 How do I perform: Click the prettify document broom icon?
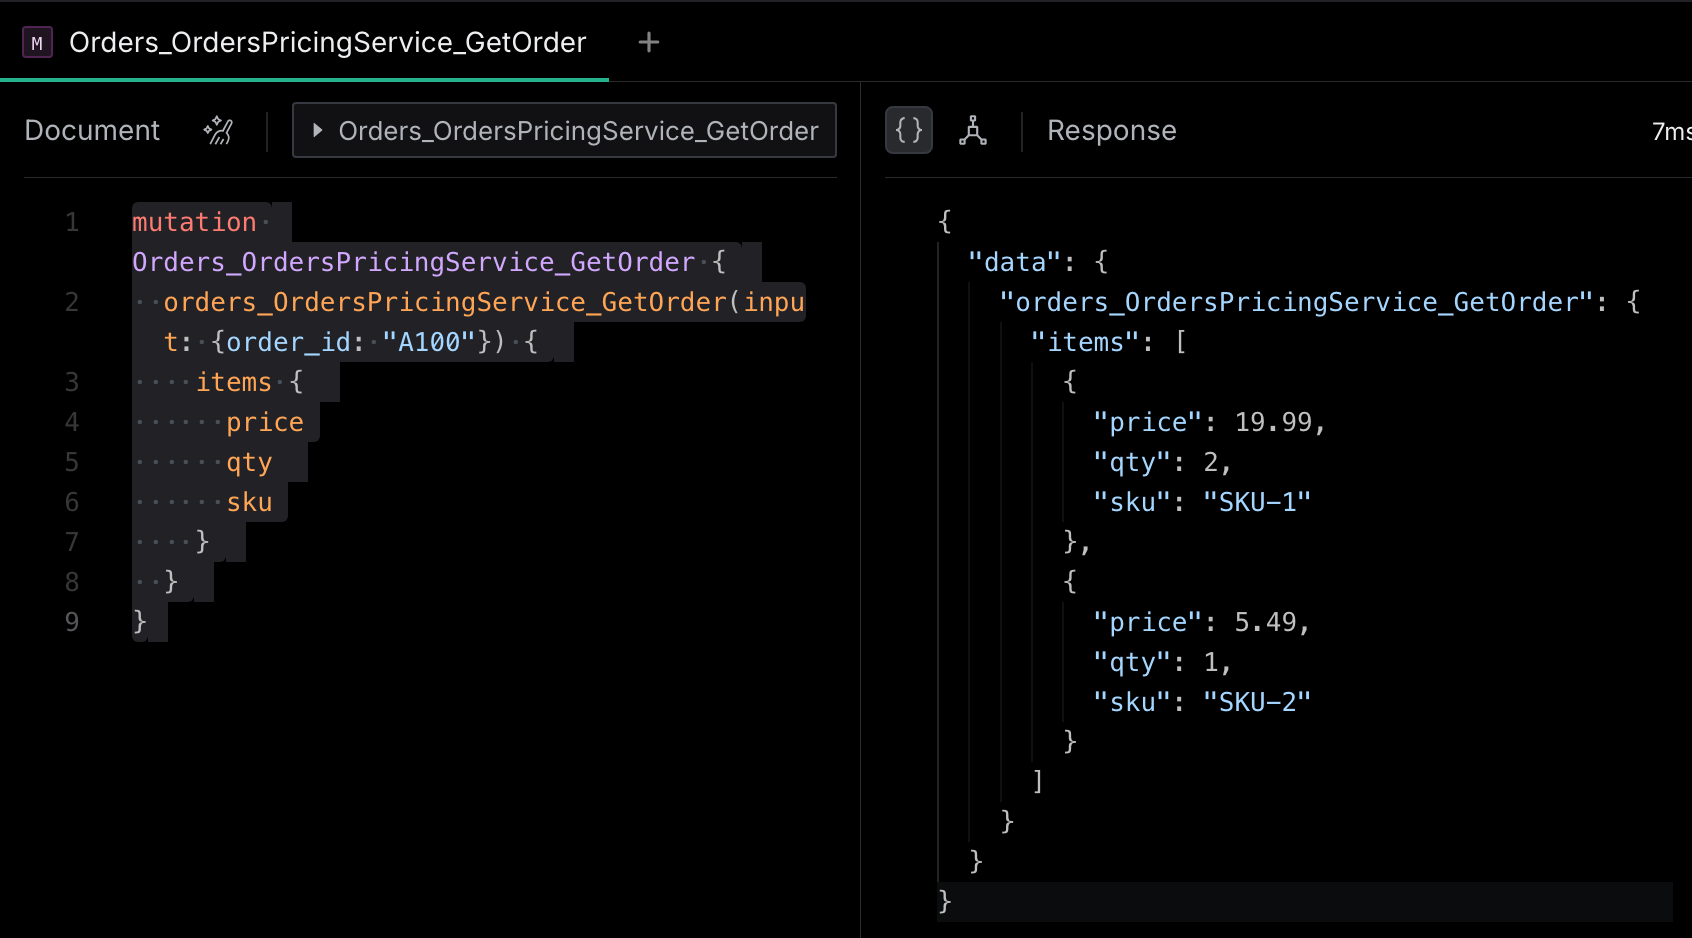coord(218,130)
